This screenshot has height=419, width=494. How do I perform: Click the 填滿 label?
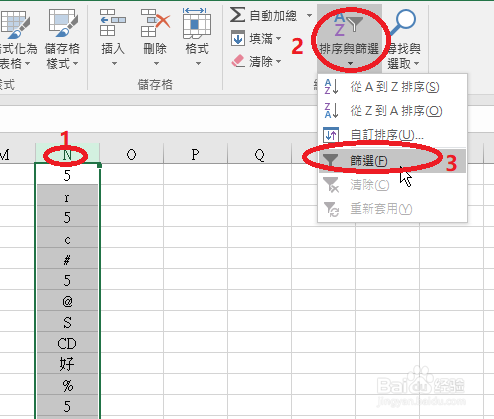pyautogui.click(x=261, y=38)
